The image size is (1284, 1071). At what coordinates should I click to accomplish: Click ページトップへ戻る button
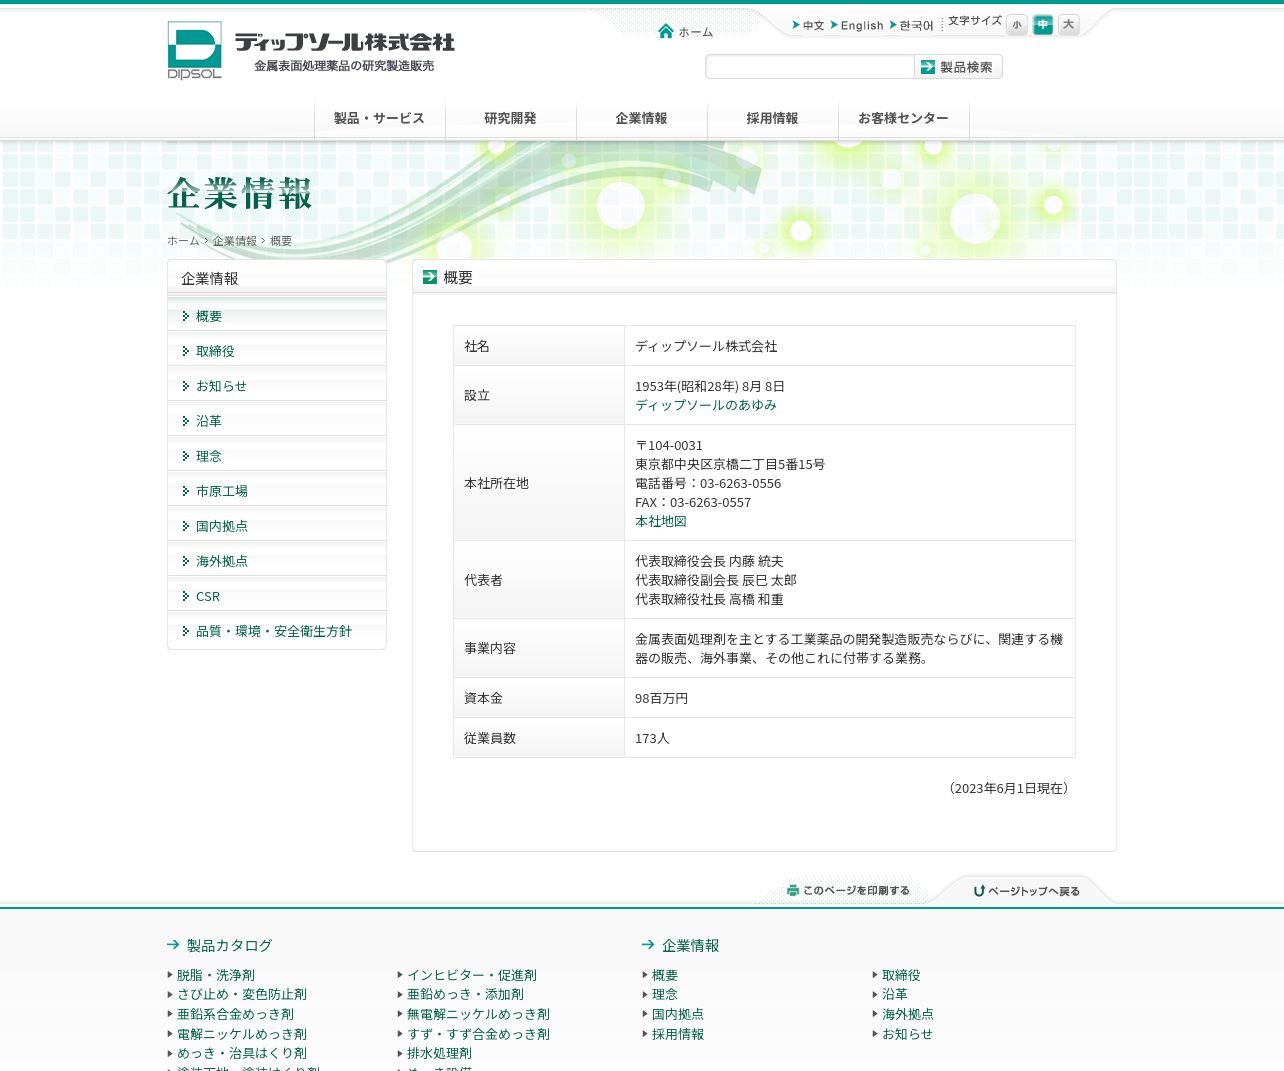click(x=1027, y=891)
